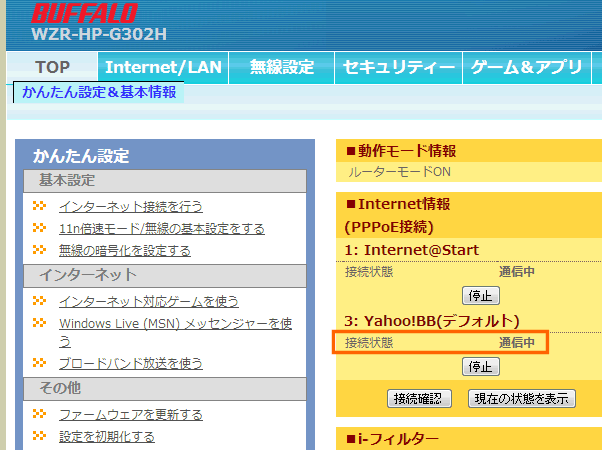Click the highlighted Yahoo!BB 接続状態 row

tap(441, 343)
